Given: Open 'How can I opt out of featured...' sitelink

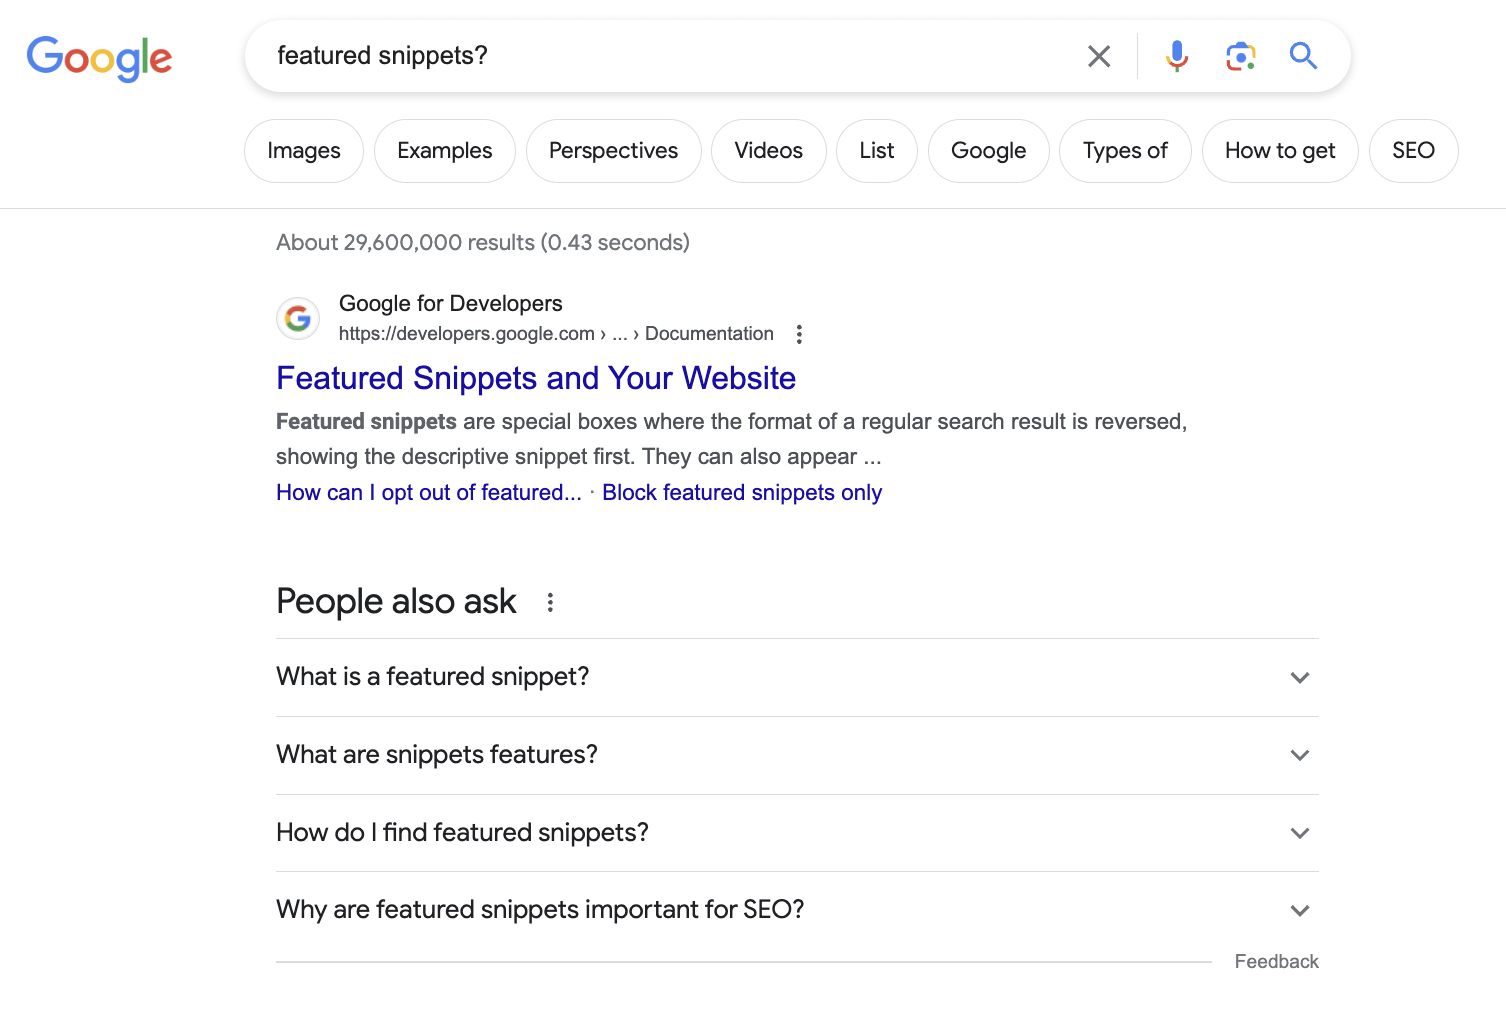Looking at the screenshot, I should click(429, 493).
